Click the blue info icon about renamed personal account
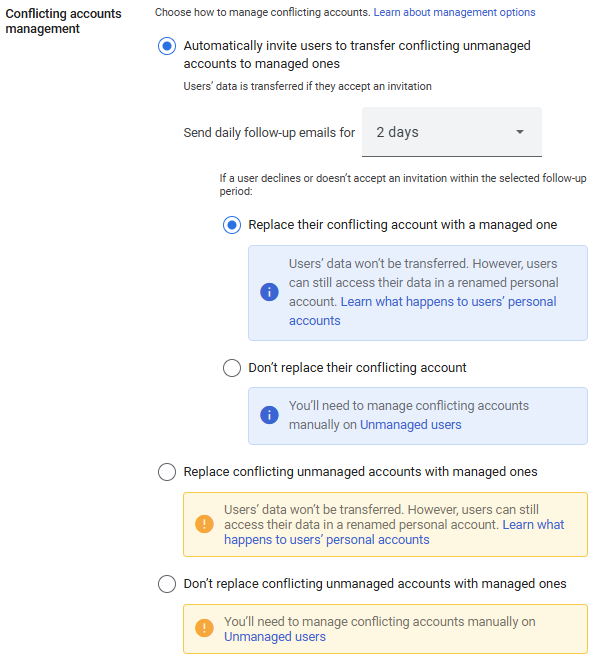 tap(268, 291)
